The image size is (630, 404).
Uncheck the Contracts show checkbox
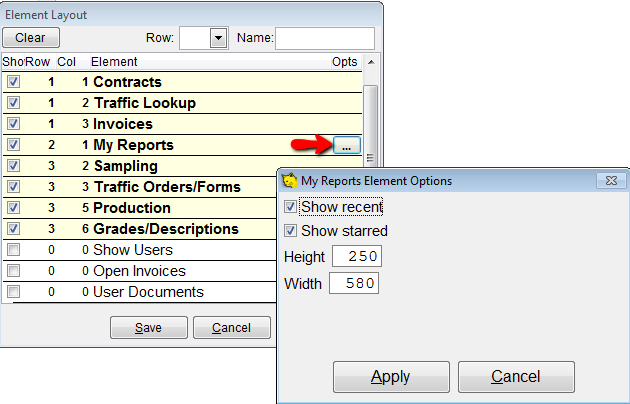[13, 82]
